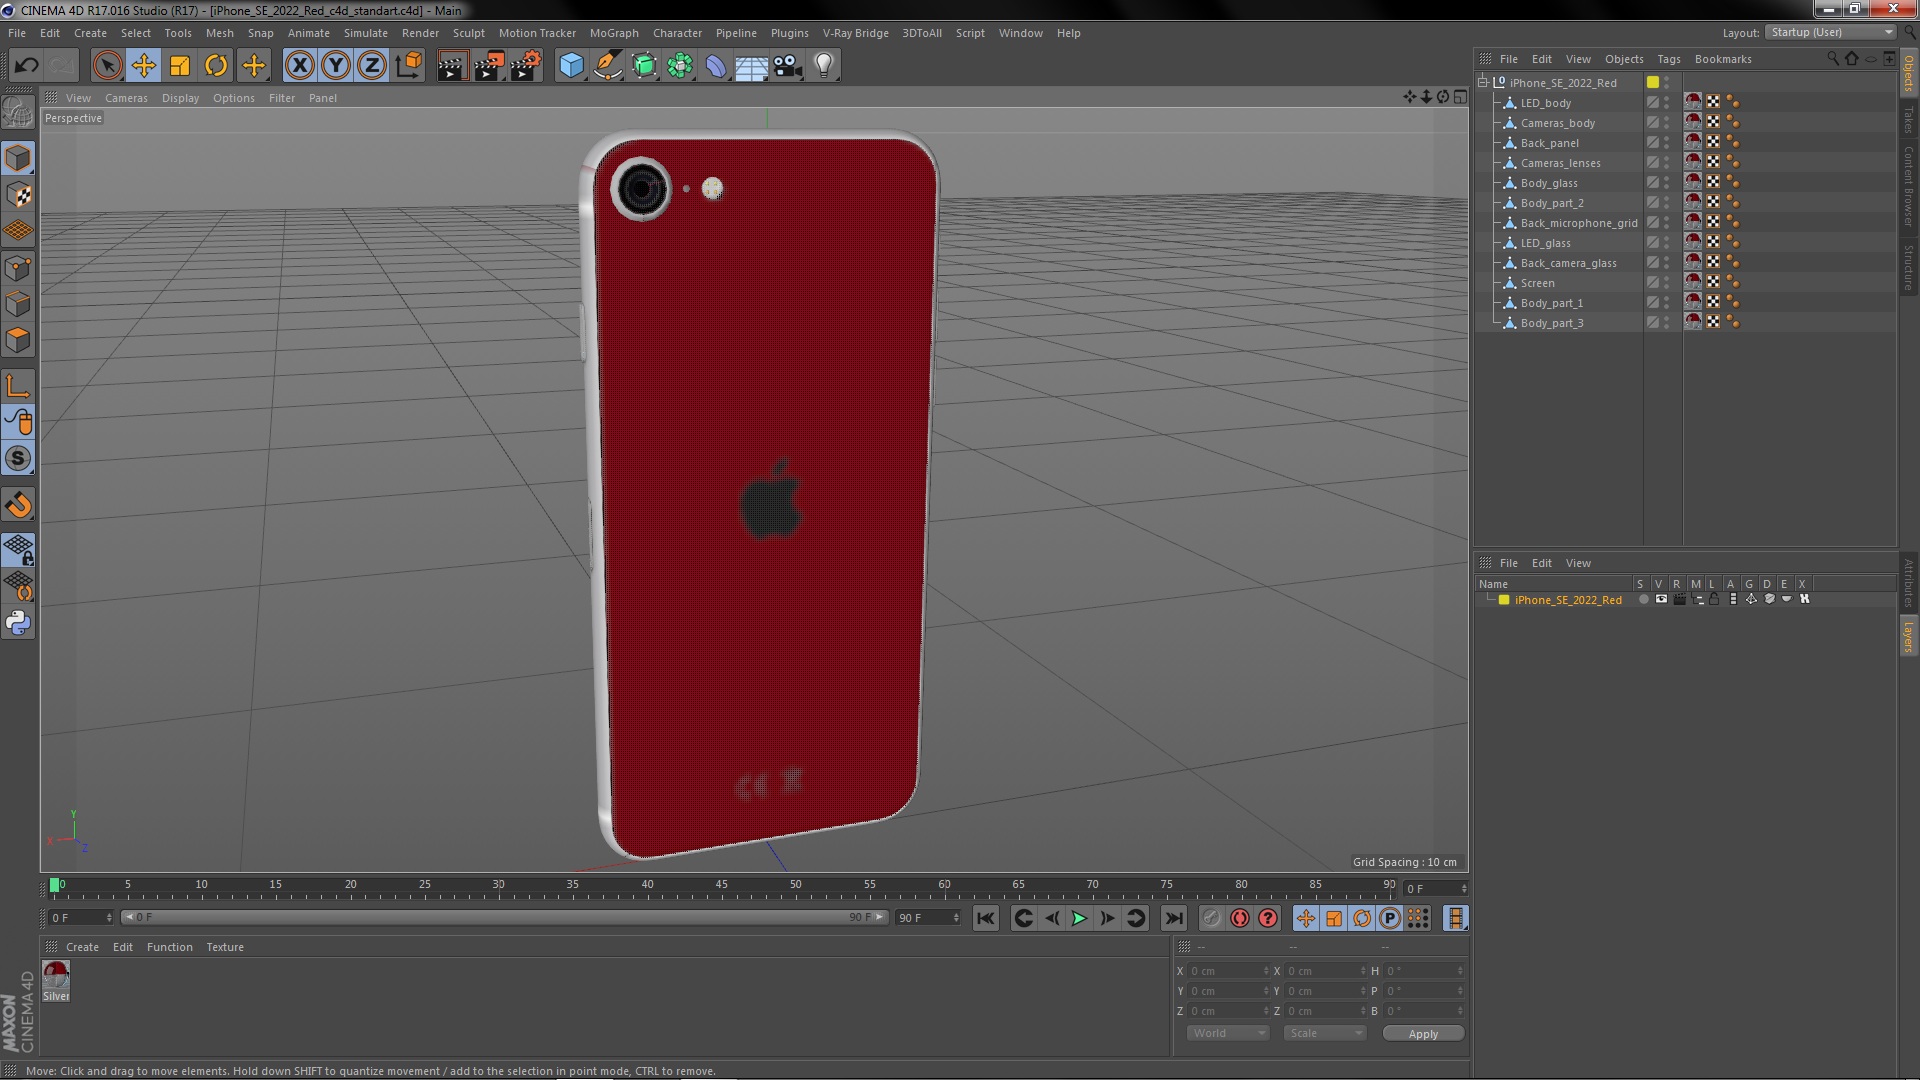Open the Object Manager Tags menu
This screenshot has height=1080, width=1920.
click(x=1668, y=59)
